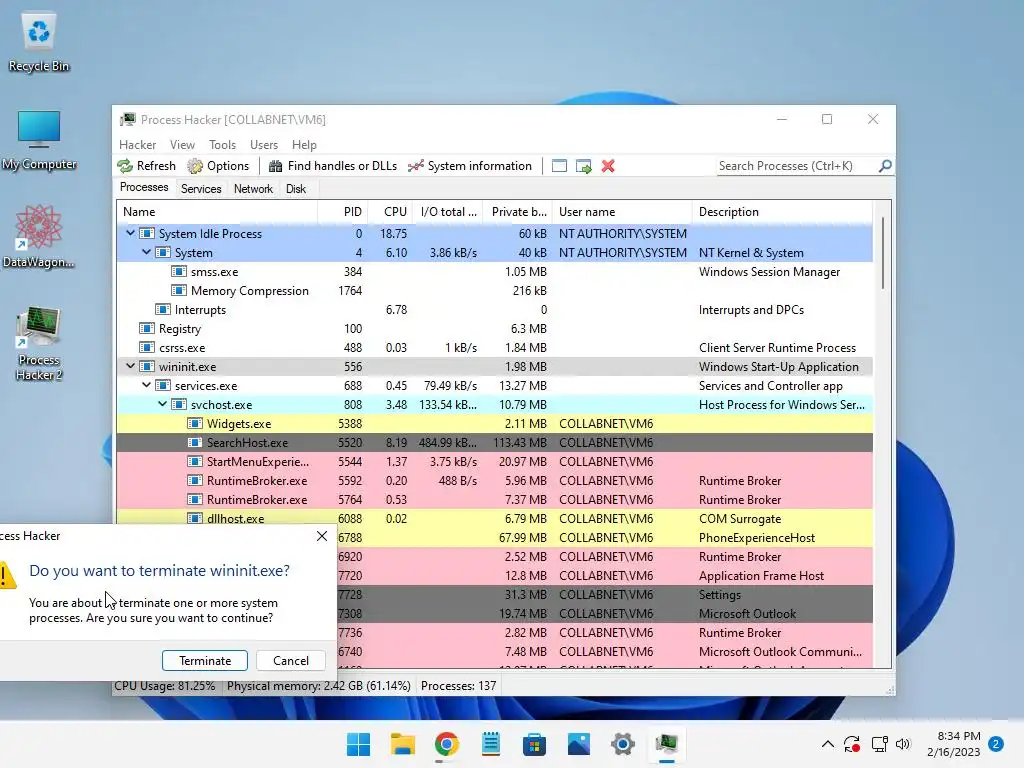The height and width of the screenshot is (768, 1024).
Task: Click Cancel in the terminate dialog
Action: coord(291,660)
